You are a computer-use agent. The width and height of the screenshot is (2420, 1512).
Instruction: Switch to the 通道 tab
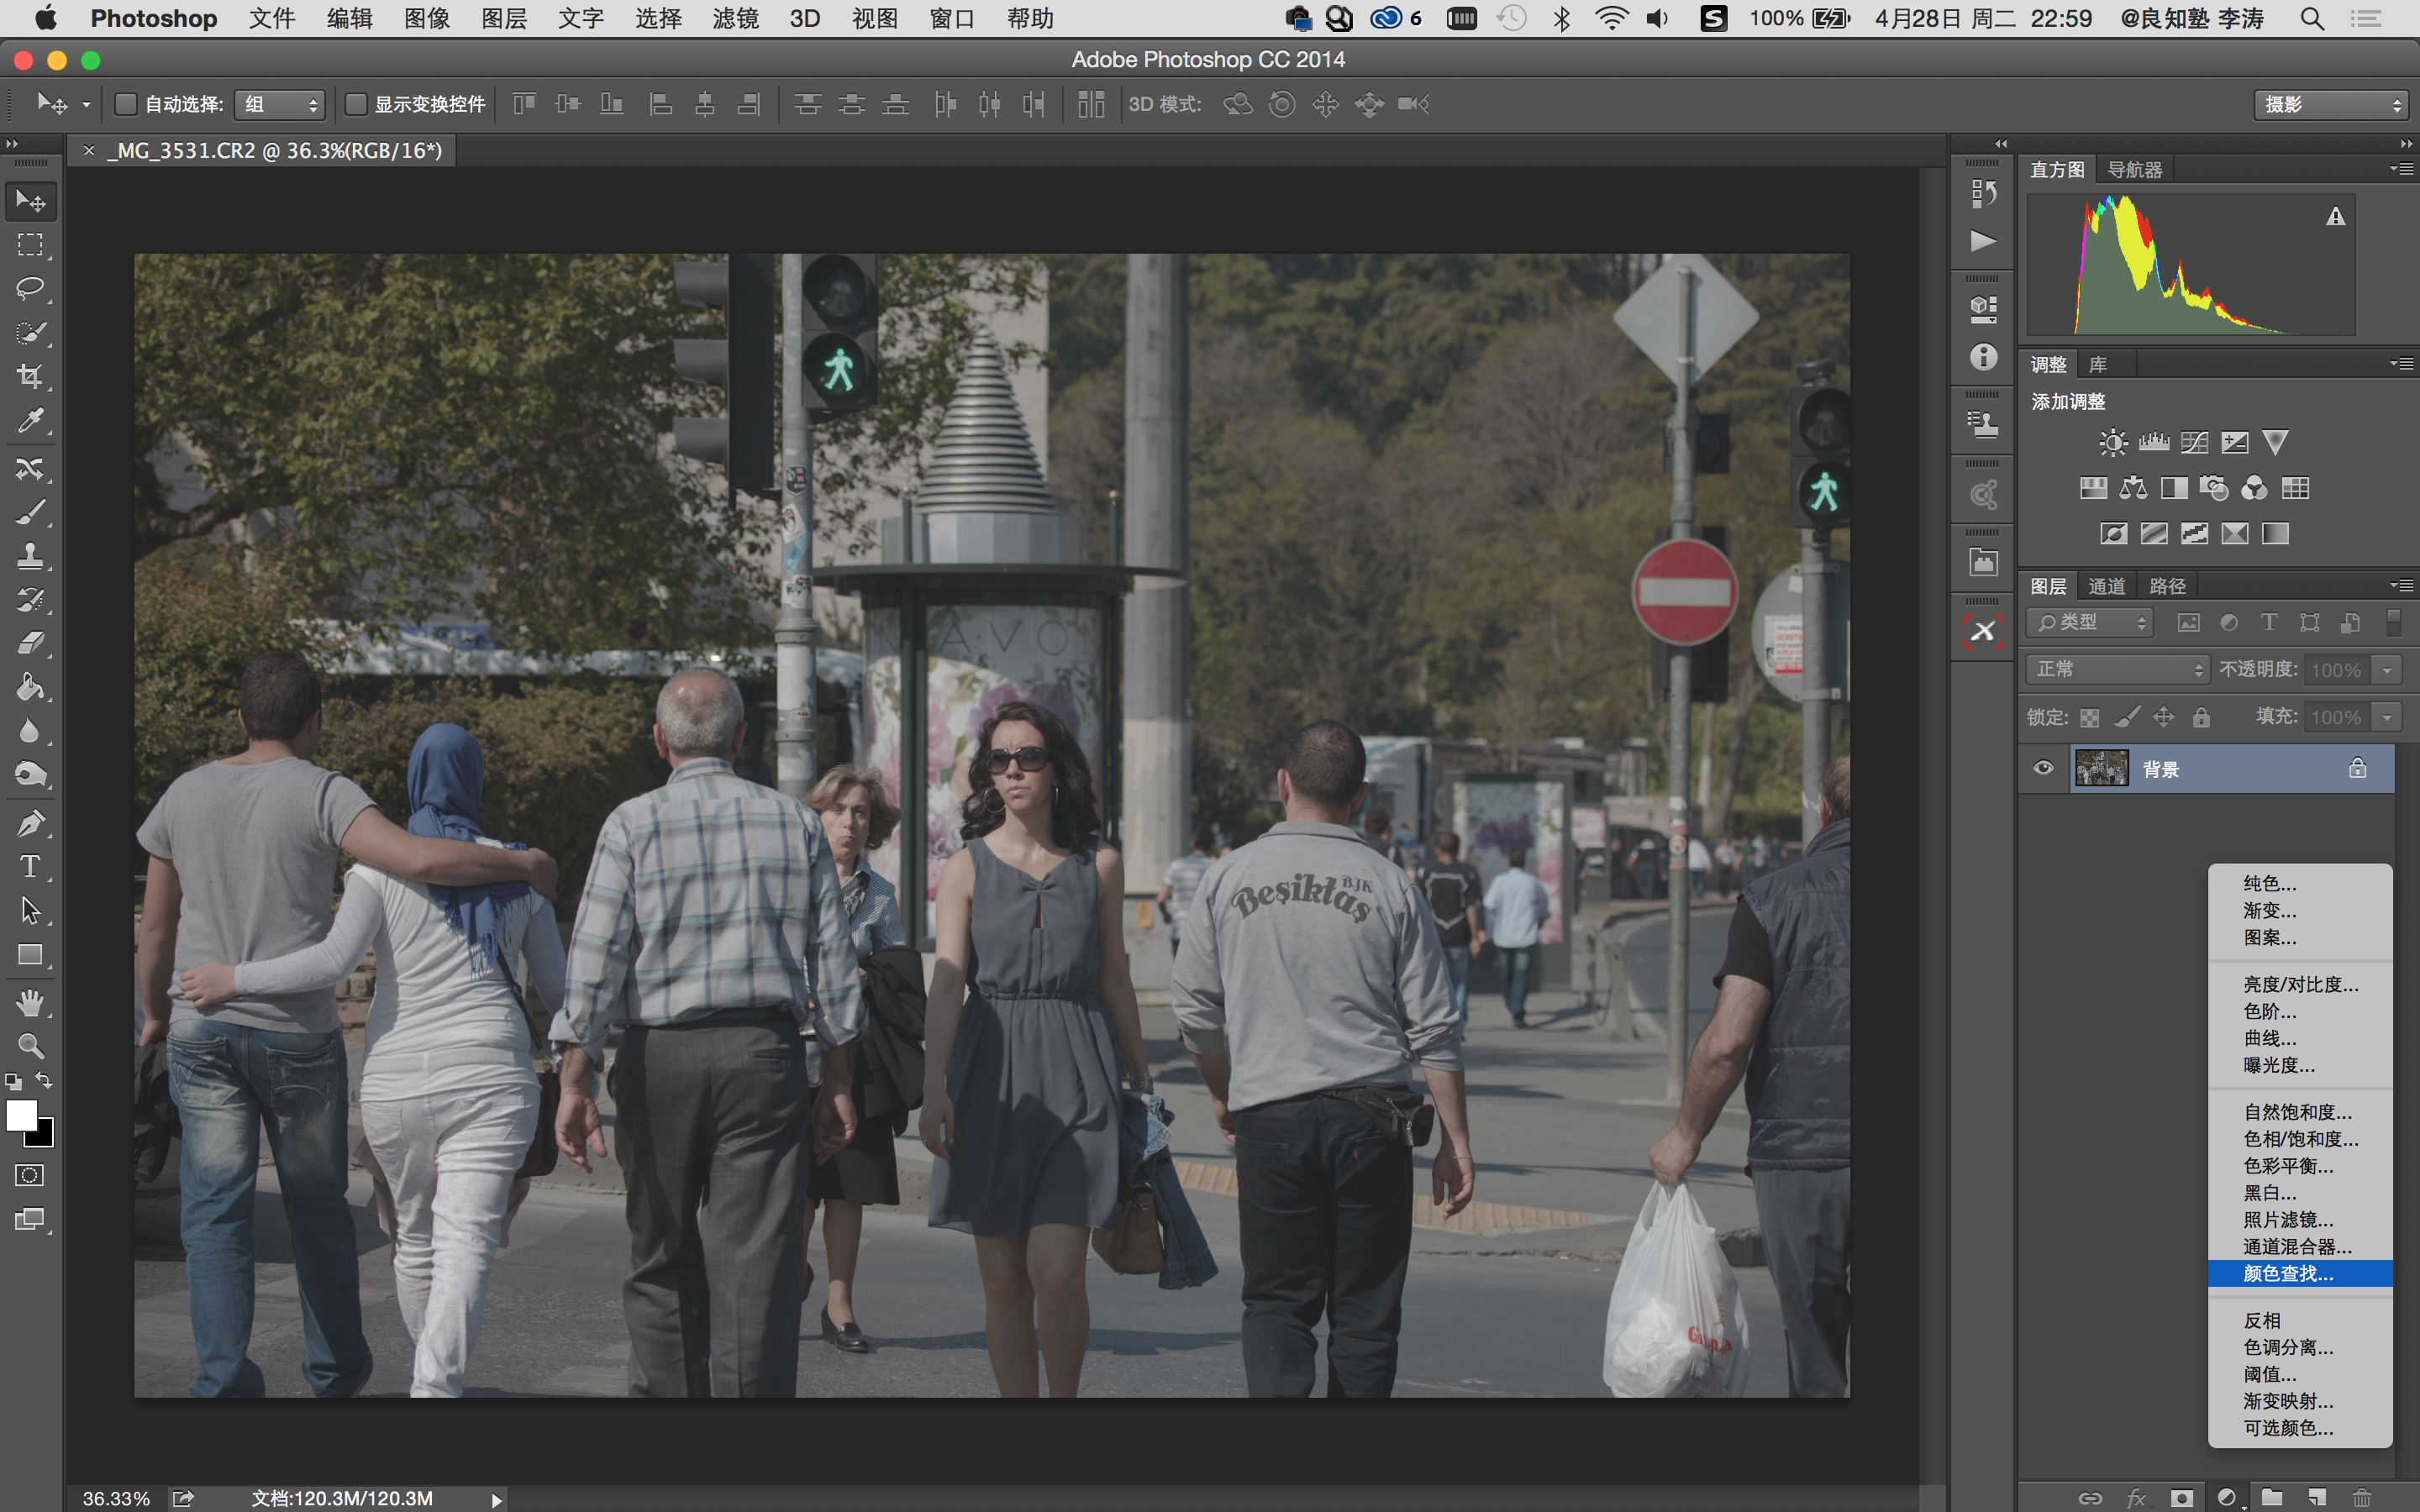pyautogui.click(x=2106, y=586)
